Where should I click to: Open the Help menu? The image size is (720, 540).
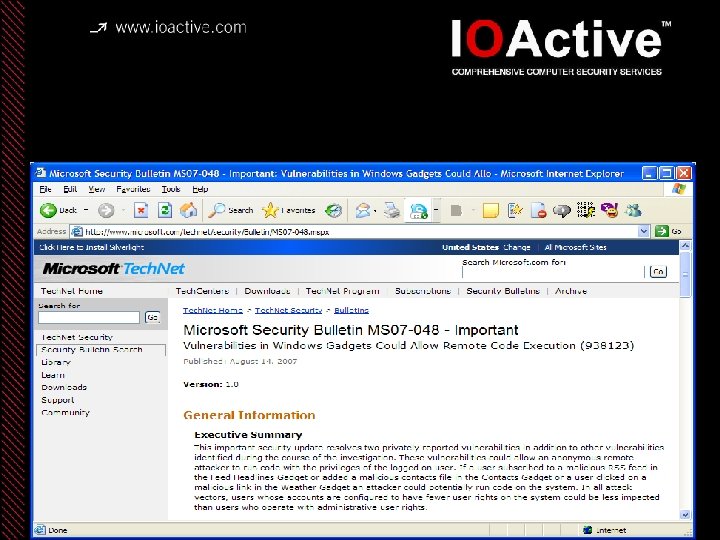[200, 189]
